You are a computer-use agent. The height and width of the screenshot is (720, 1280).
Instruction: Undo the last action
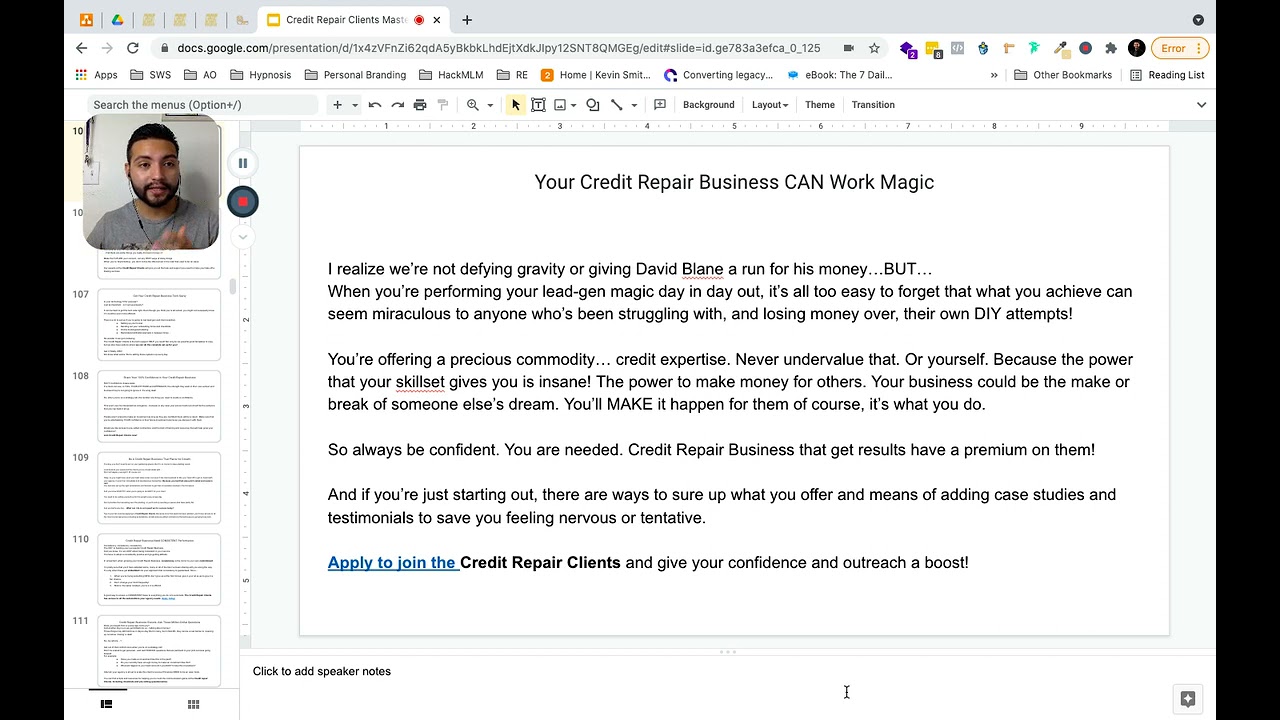coord(375,105)
